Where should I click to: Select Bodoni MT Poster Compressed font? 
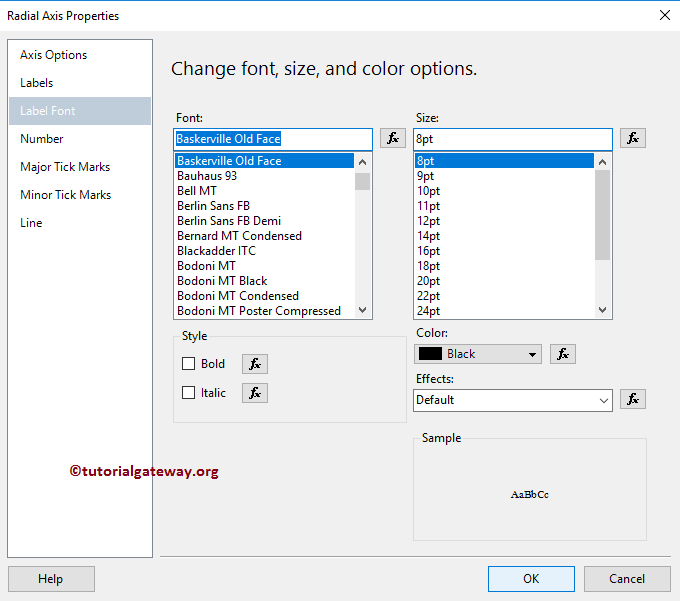coord(265,311)
